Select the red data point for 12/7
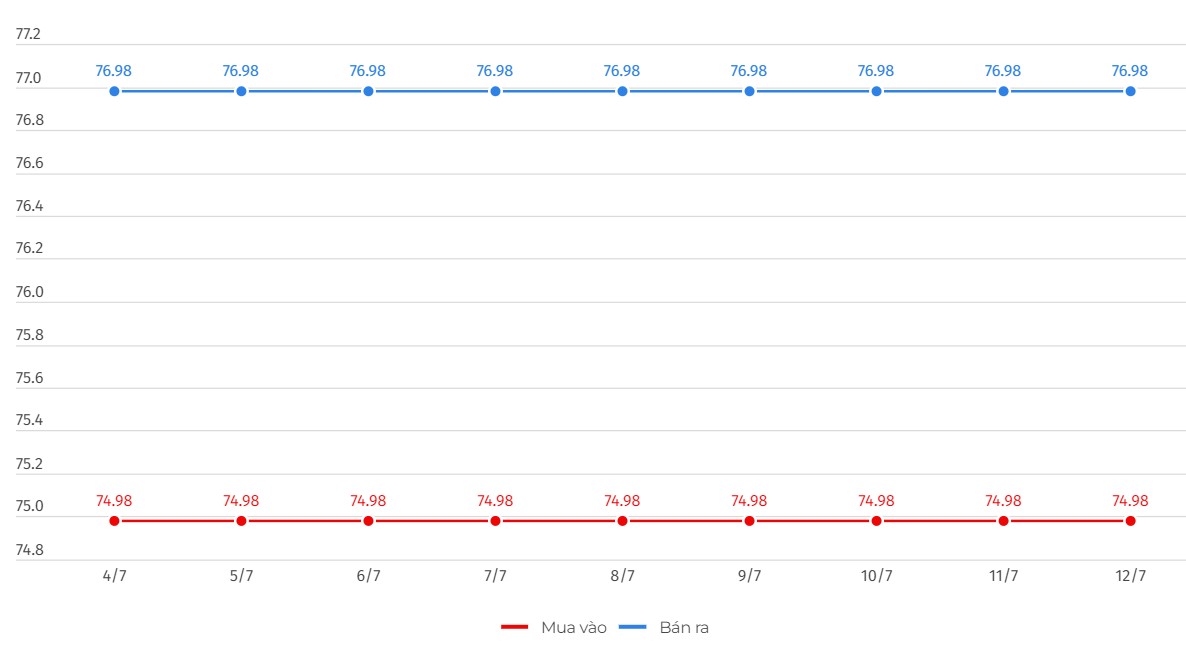This screenshot has height=657, width=1186. pos(1130,521)
